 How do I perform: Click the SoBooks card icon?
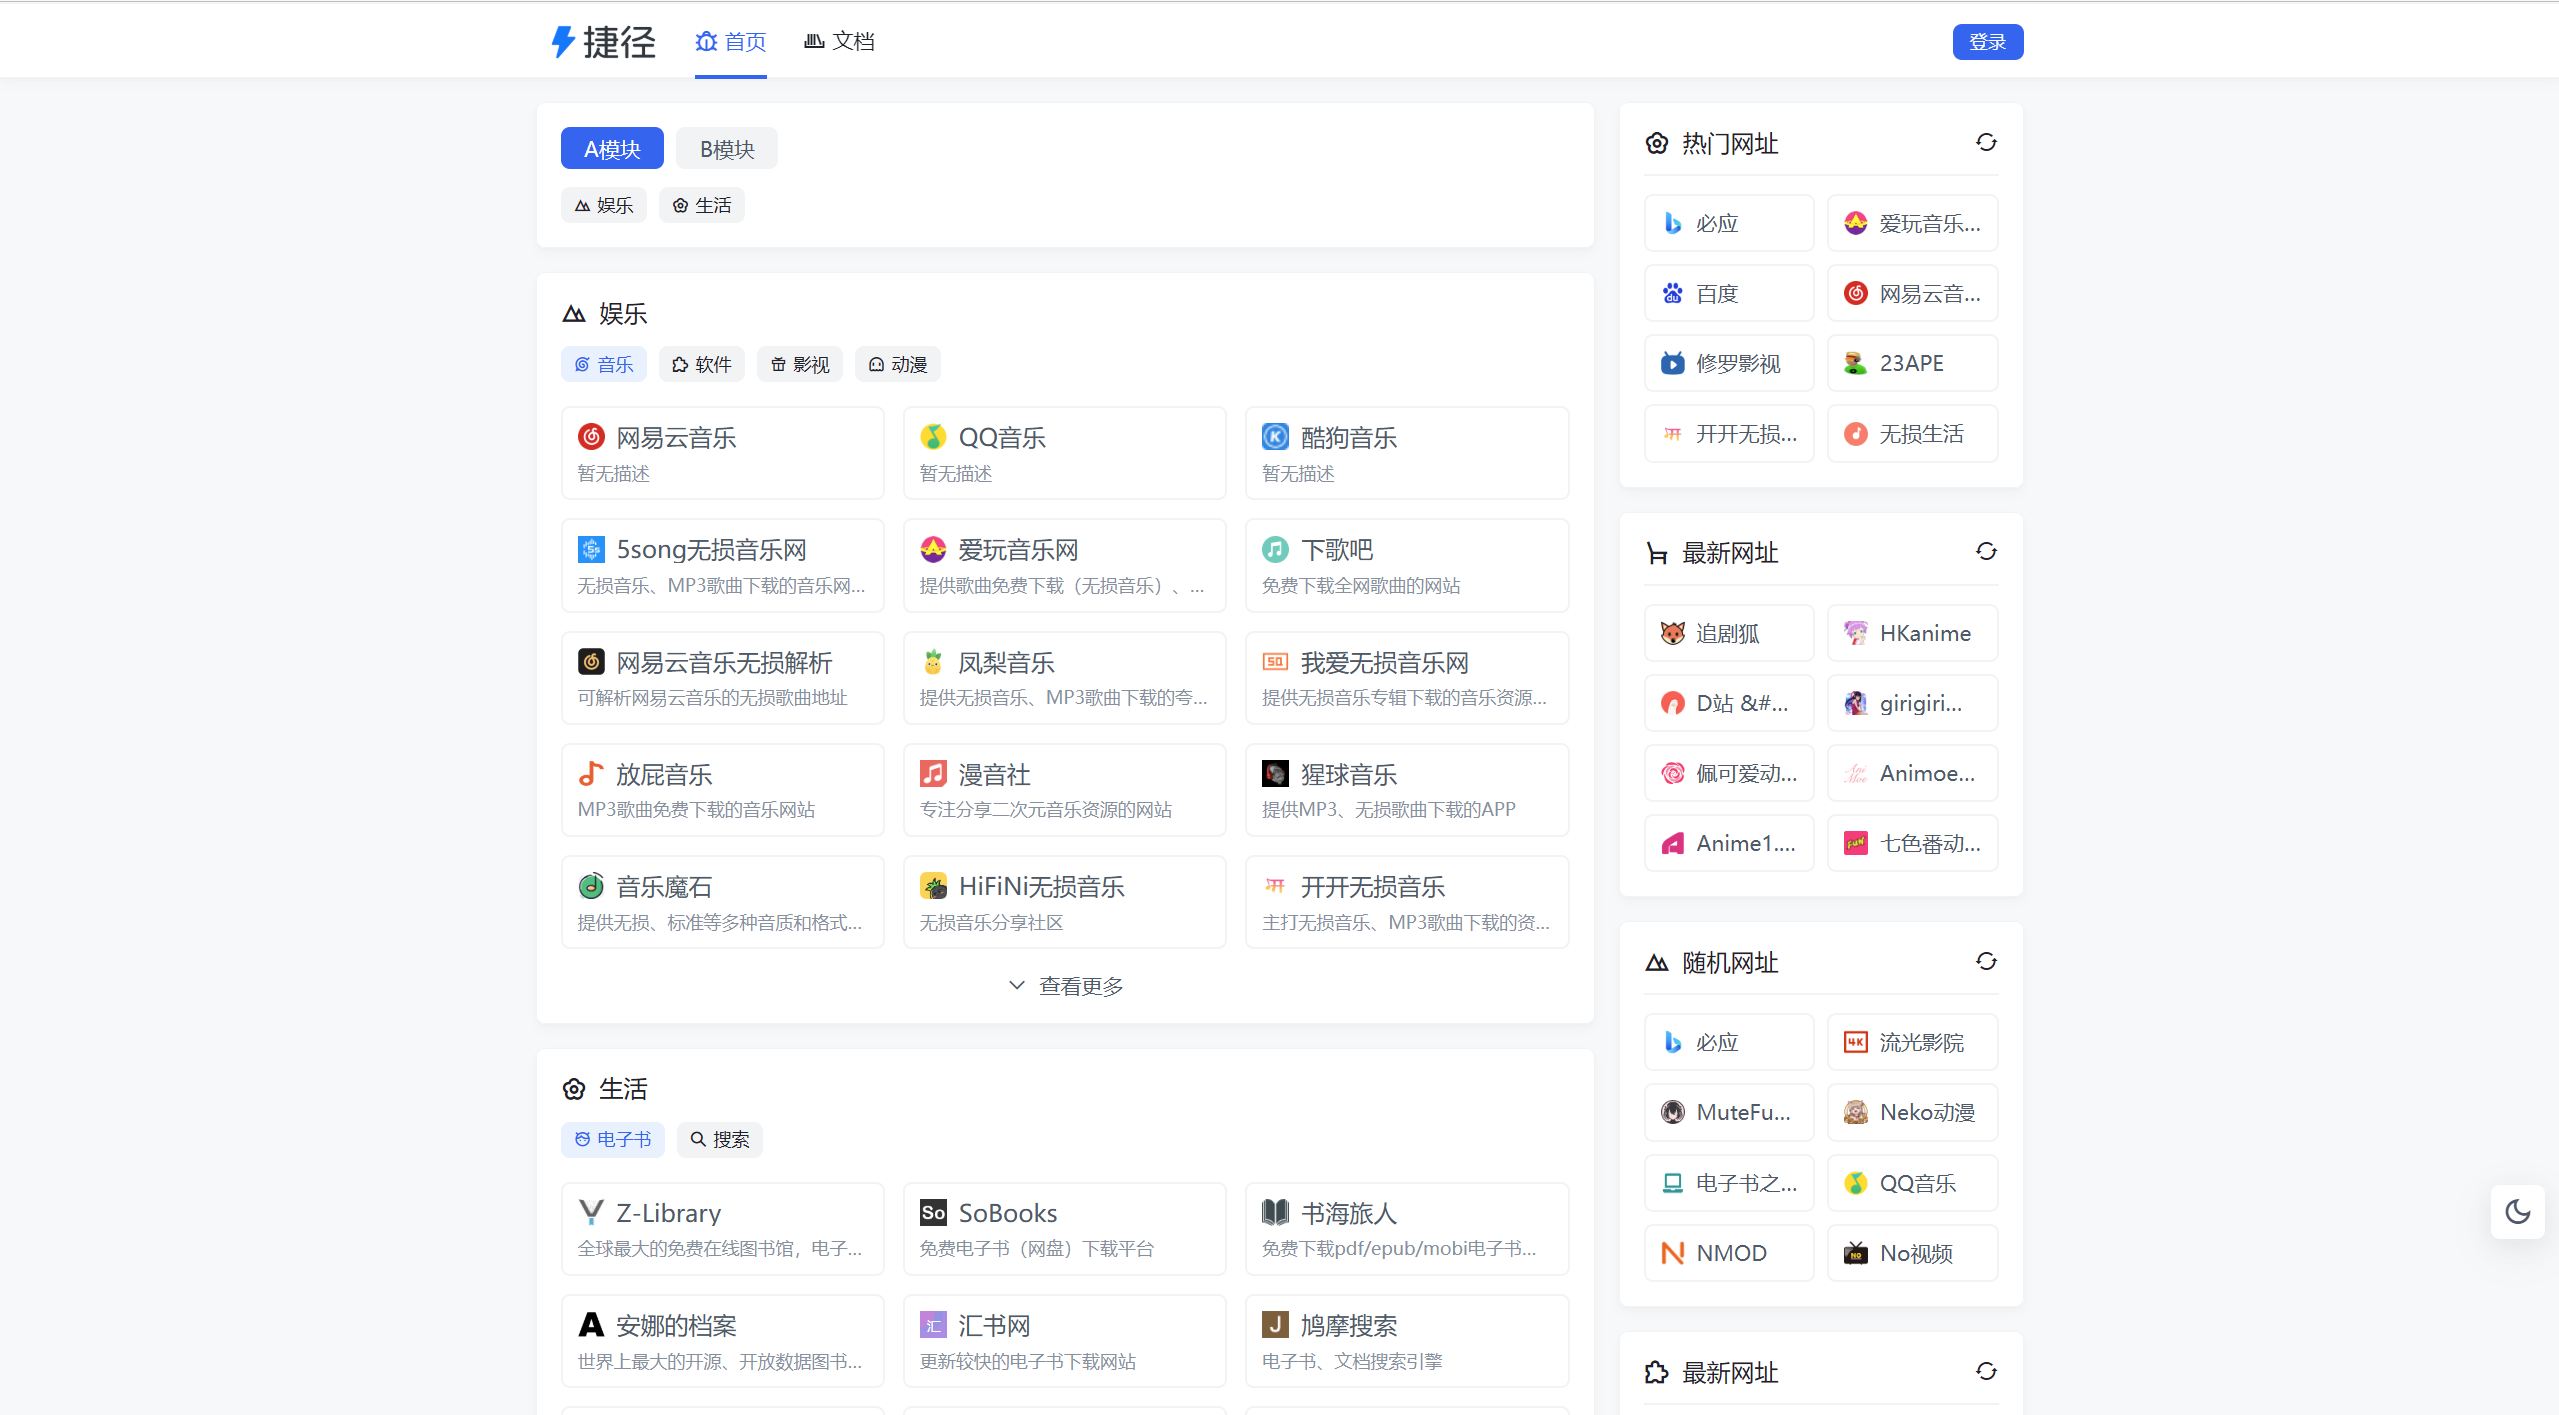[x=933, y=1212]
